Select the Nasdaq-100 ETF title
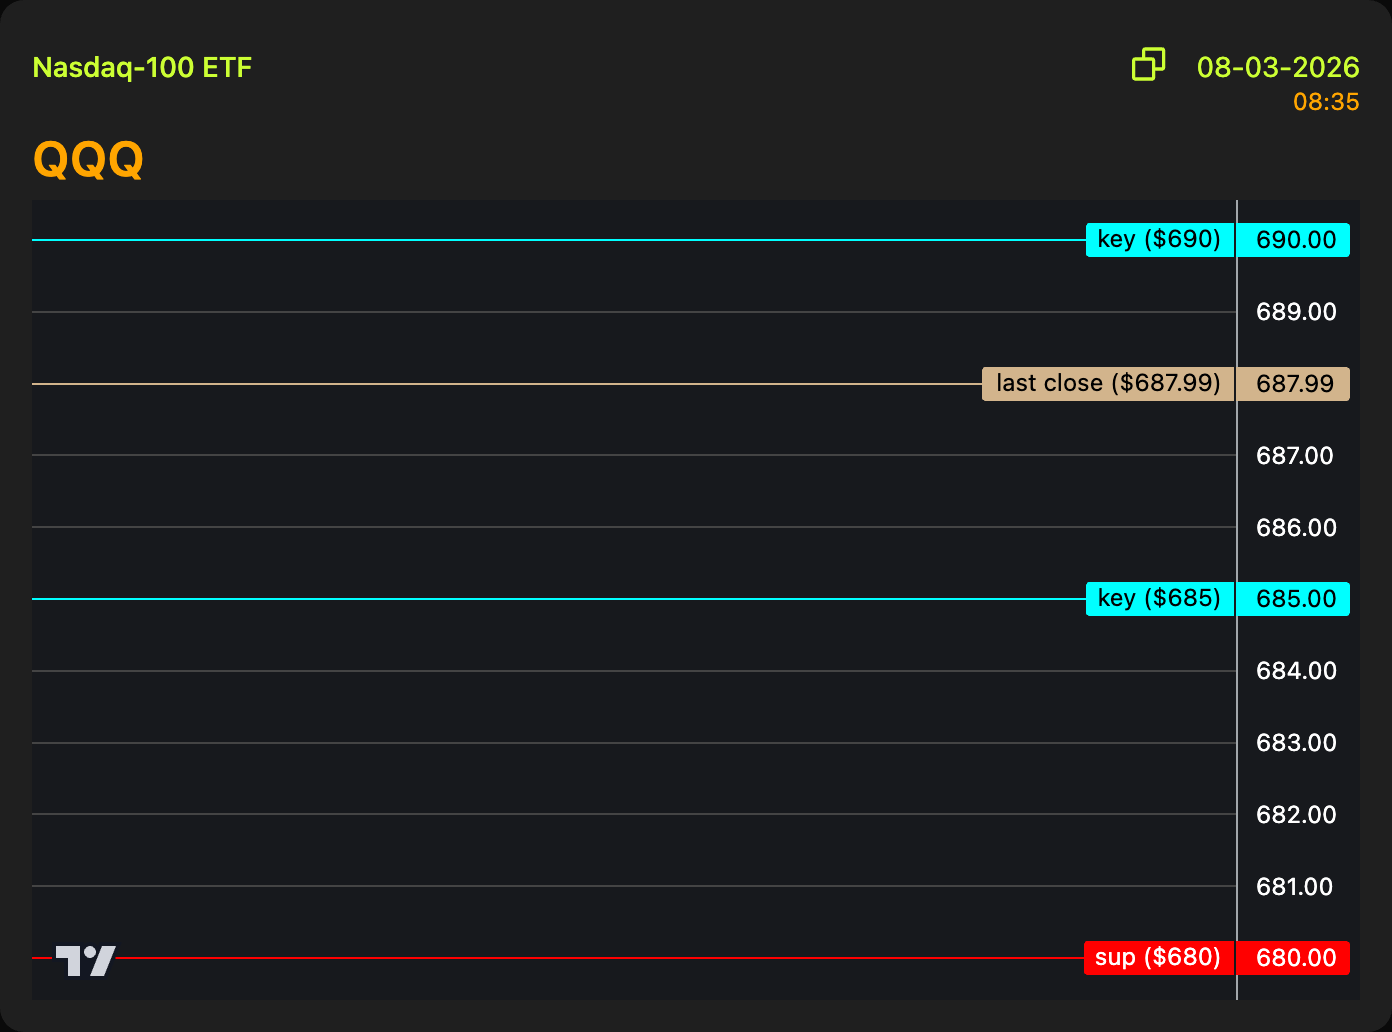This screenshot has height=1032, width=1392. (142, 68)
